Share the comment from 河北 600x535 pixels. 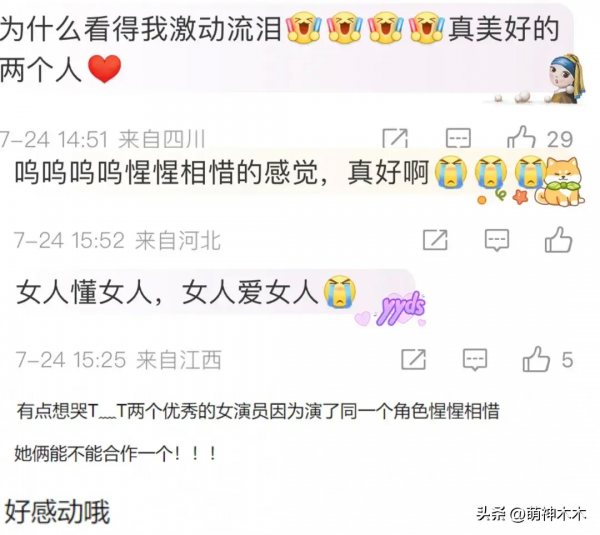click(x=435, y=240)
